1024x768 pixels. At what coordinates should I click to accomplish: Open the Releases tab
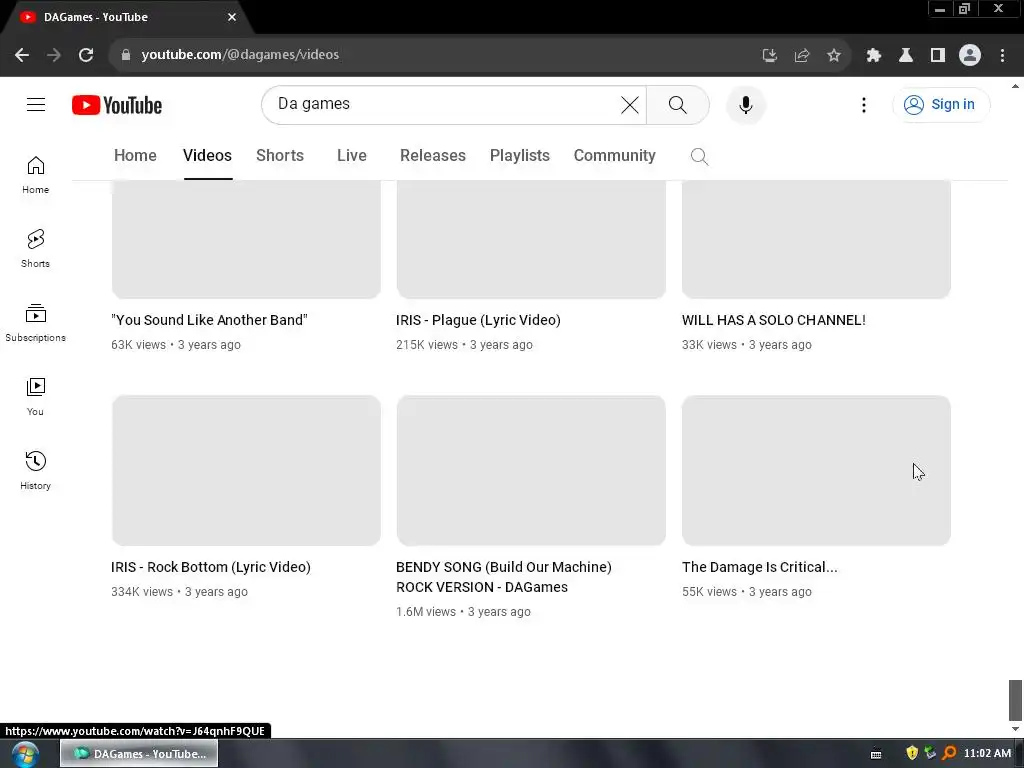pos(432,155)
